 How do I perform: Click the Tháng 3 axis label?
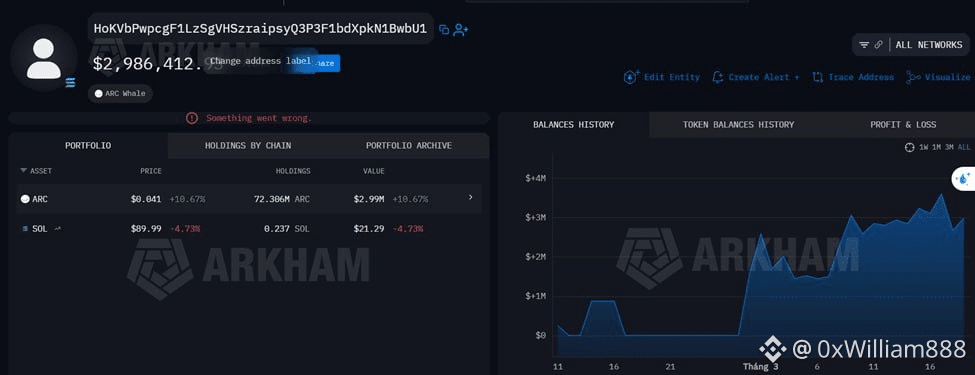[760, 367]
